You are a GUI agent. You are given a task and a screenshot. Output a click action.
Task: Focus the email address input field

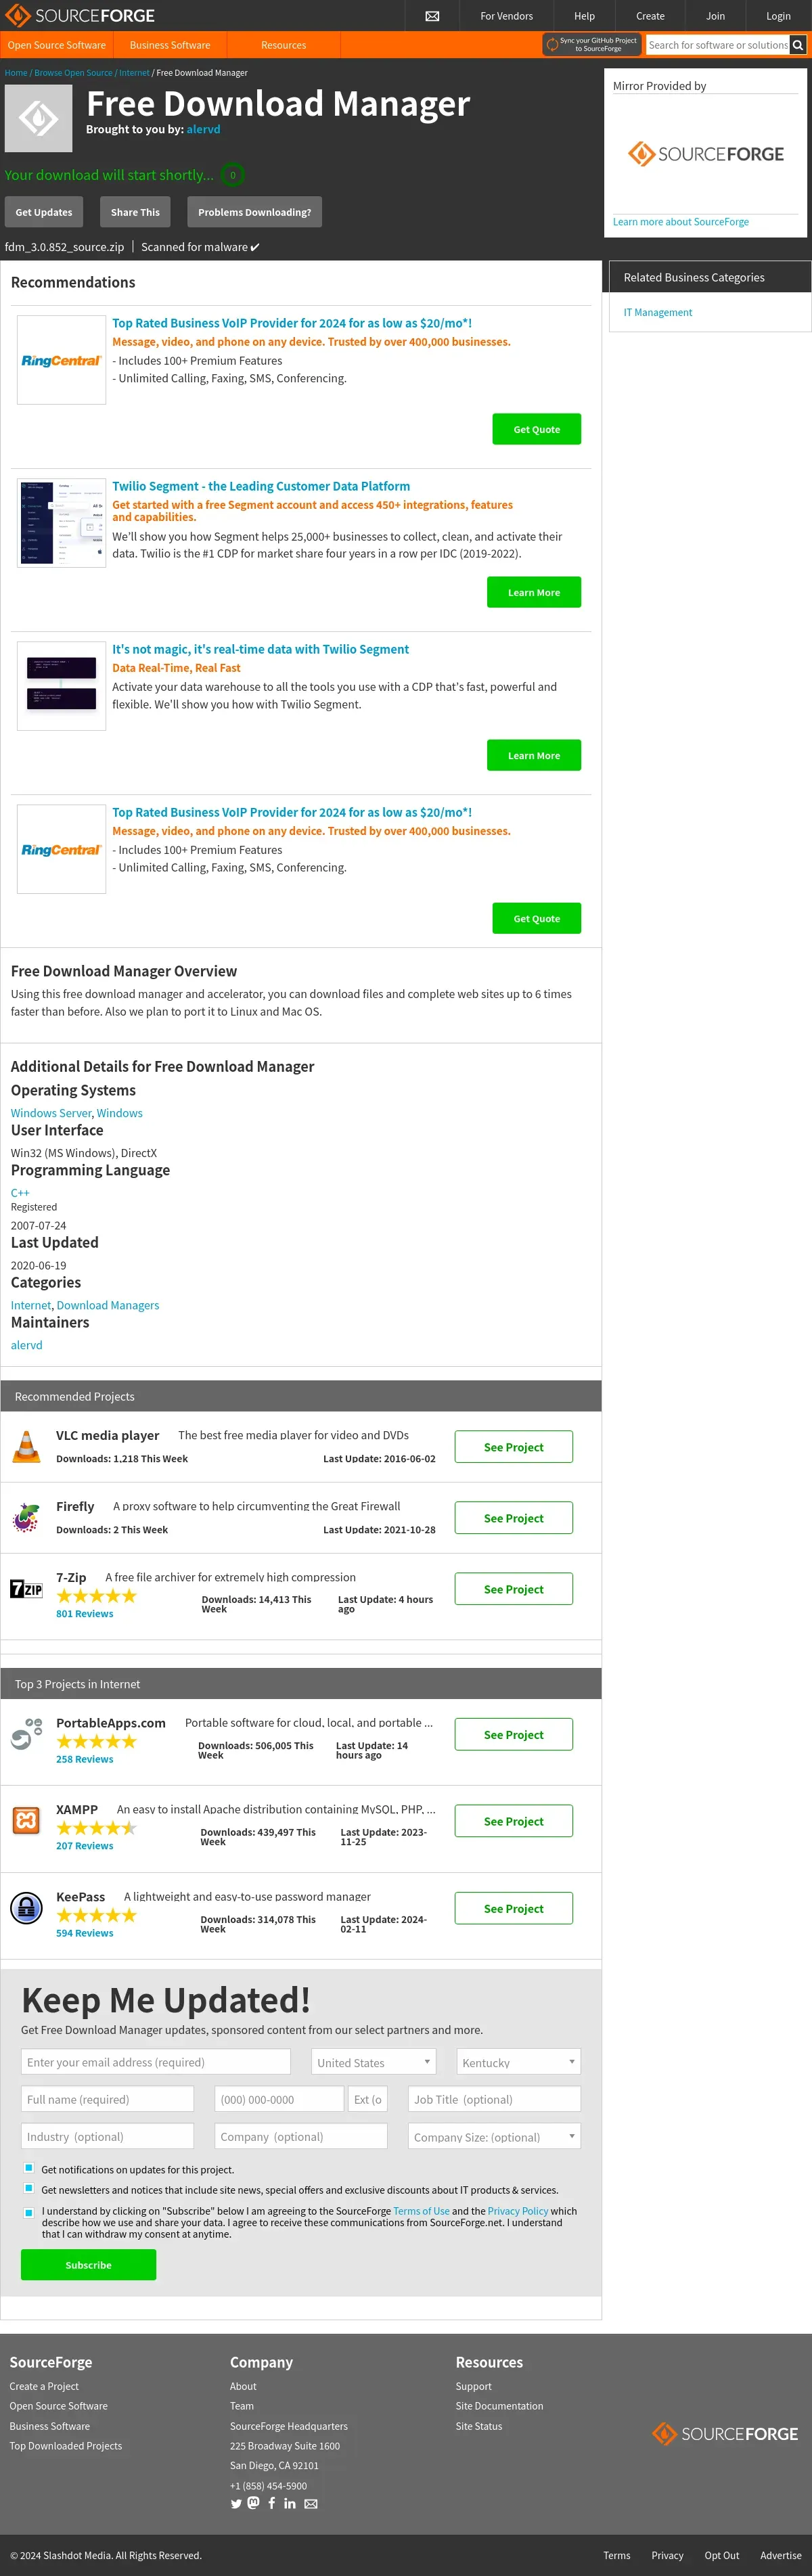tap(156, 2061)
